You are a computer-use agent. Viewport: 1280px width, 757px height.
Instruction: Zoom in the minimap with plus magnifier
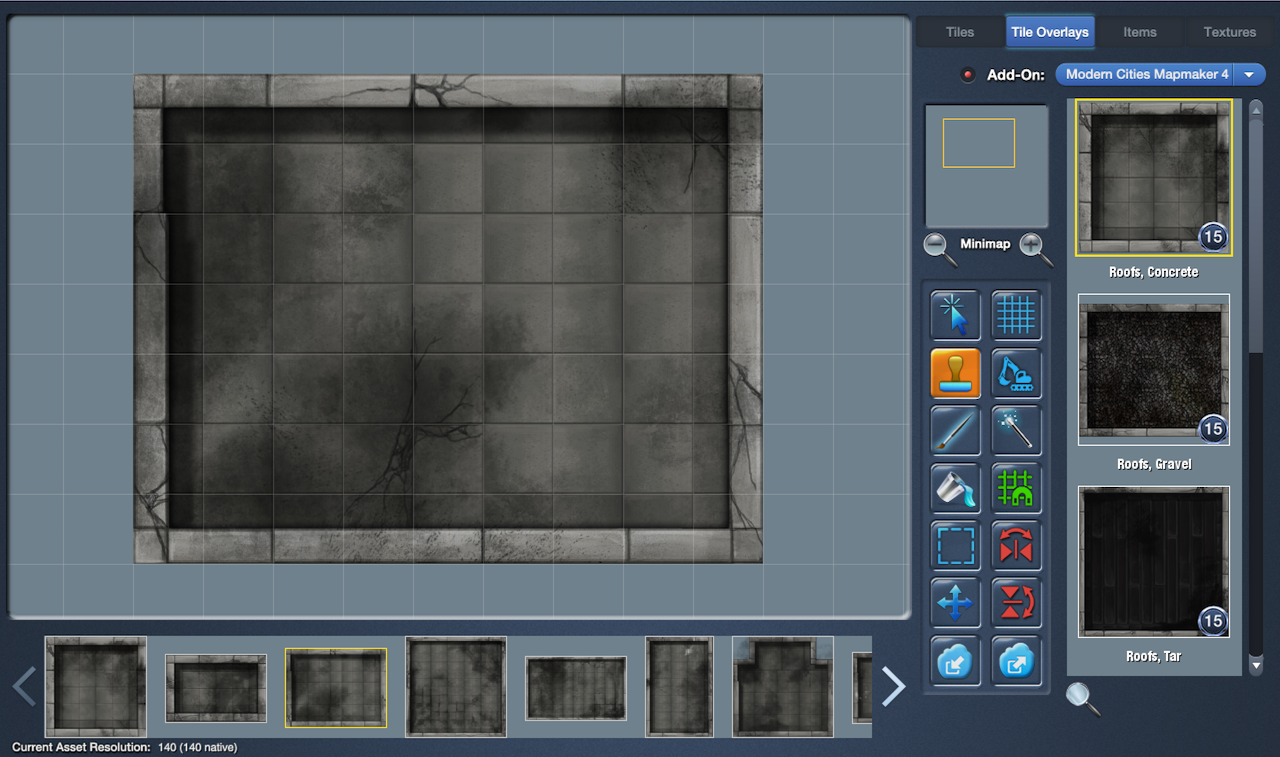(x=1035, y=247)
